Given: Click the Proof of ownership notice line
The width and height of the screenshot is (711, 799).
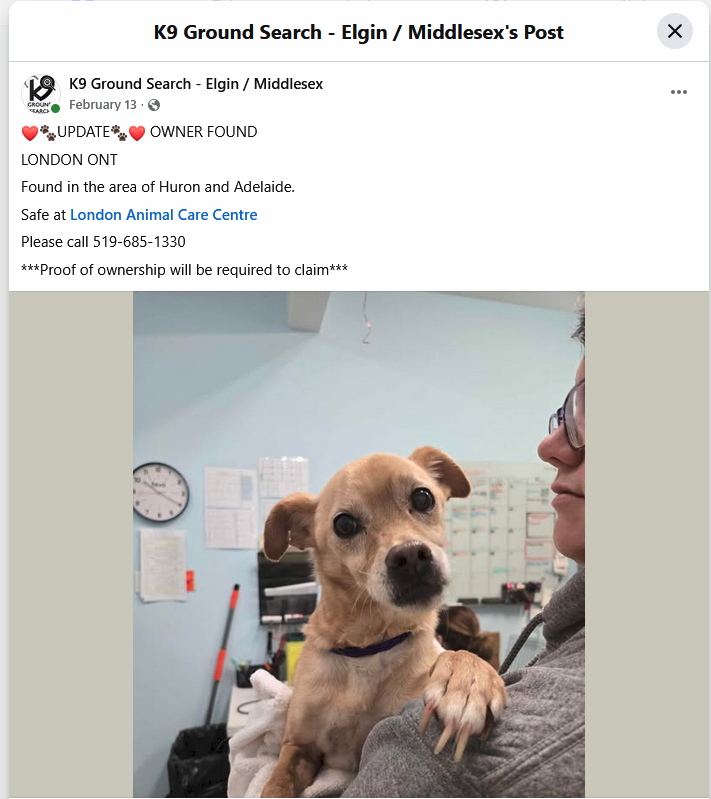Looking at the screenshot, I should tap(185, 270).
